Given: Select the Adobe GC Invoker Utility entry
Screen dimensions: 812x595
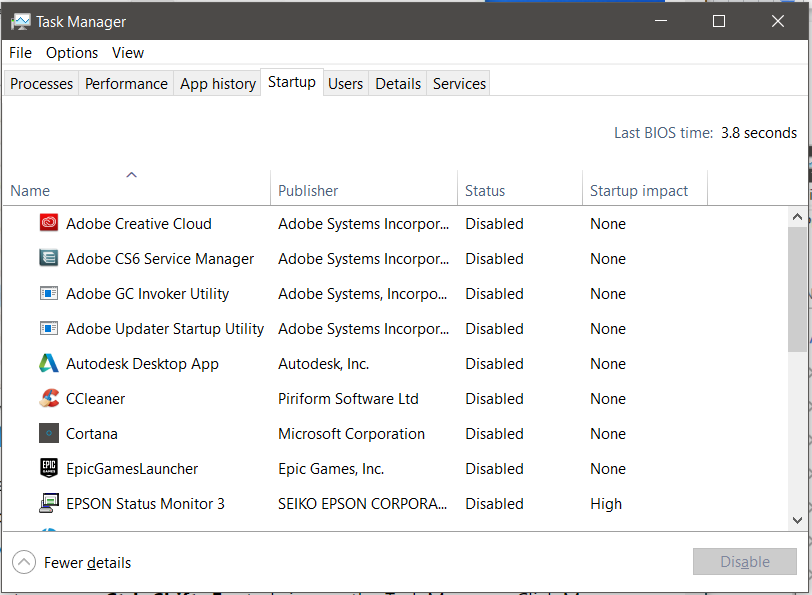Looking at the screenshot, I should (148, 294).
